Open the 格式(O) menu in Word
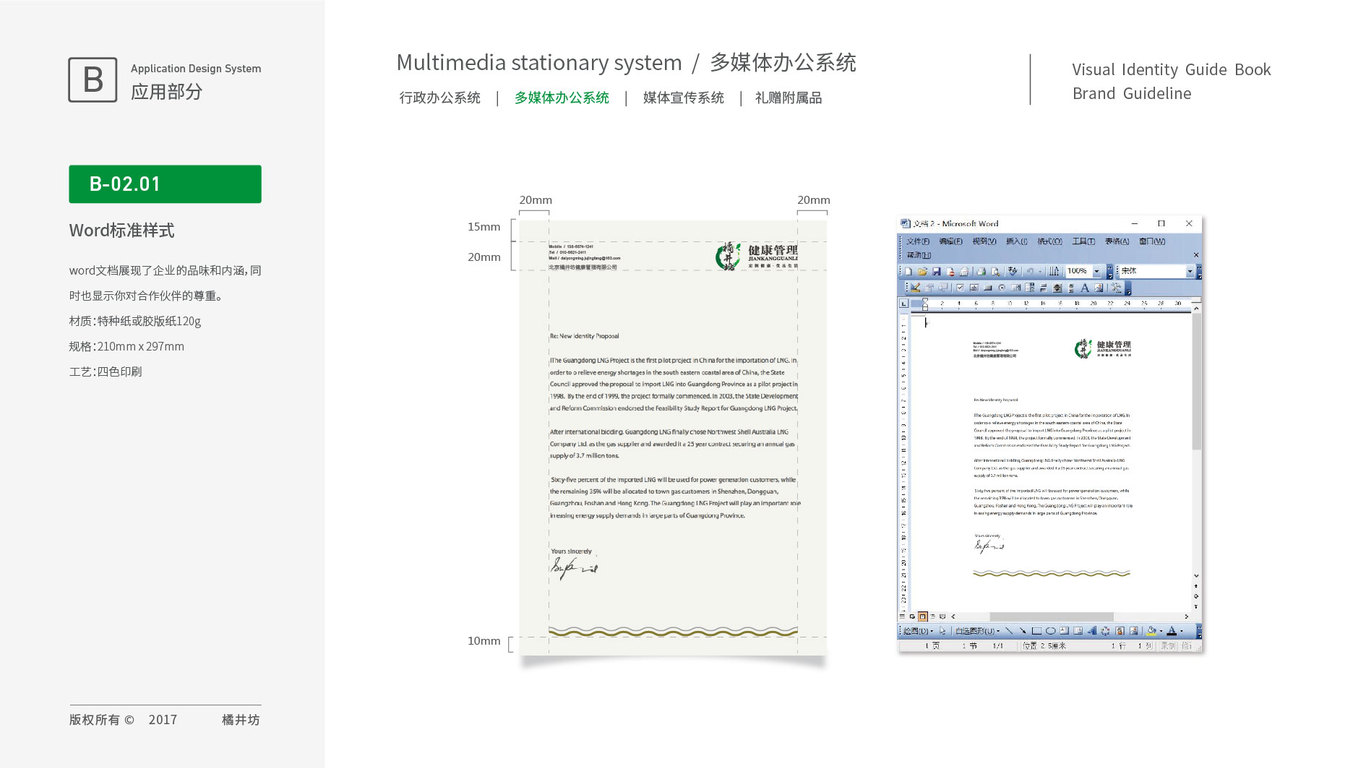Viewport: 1366px width, 768px height. [x=1050, y=241]
